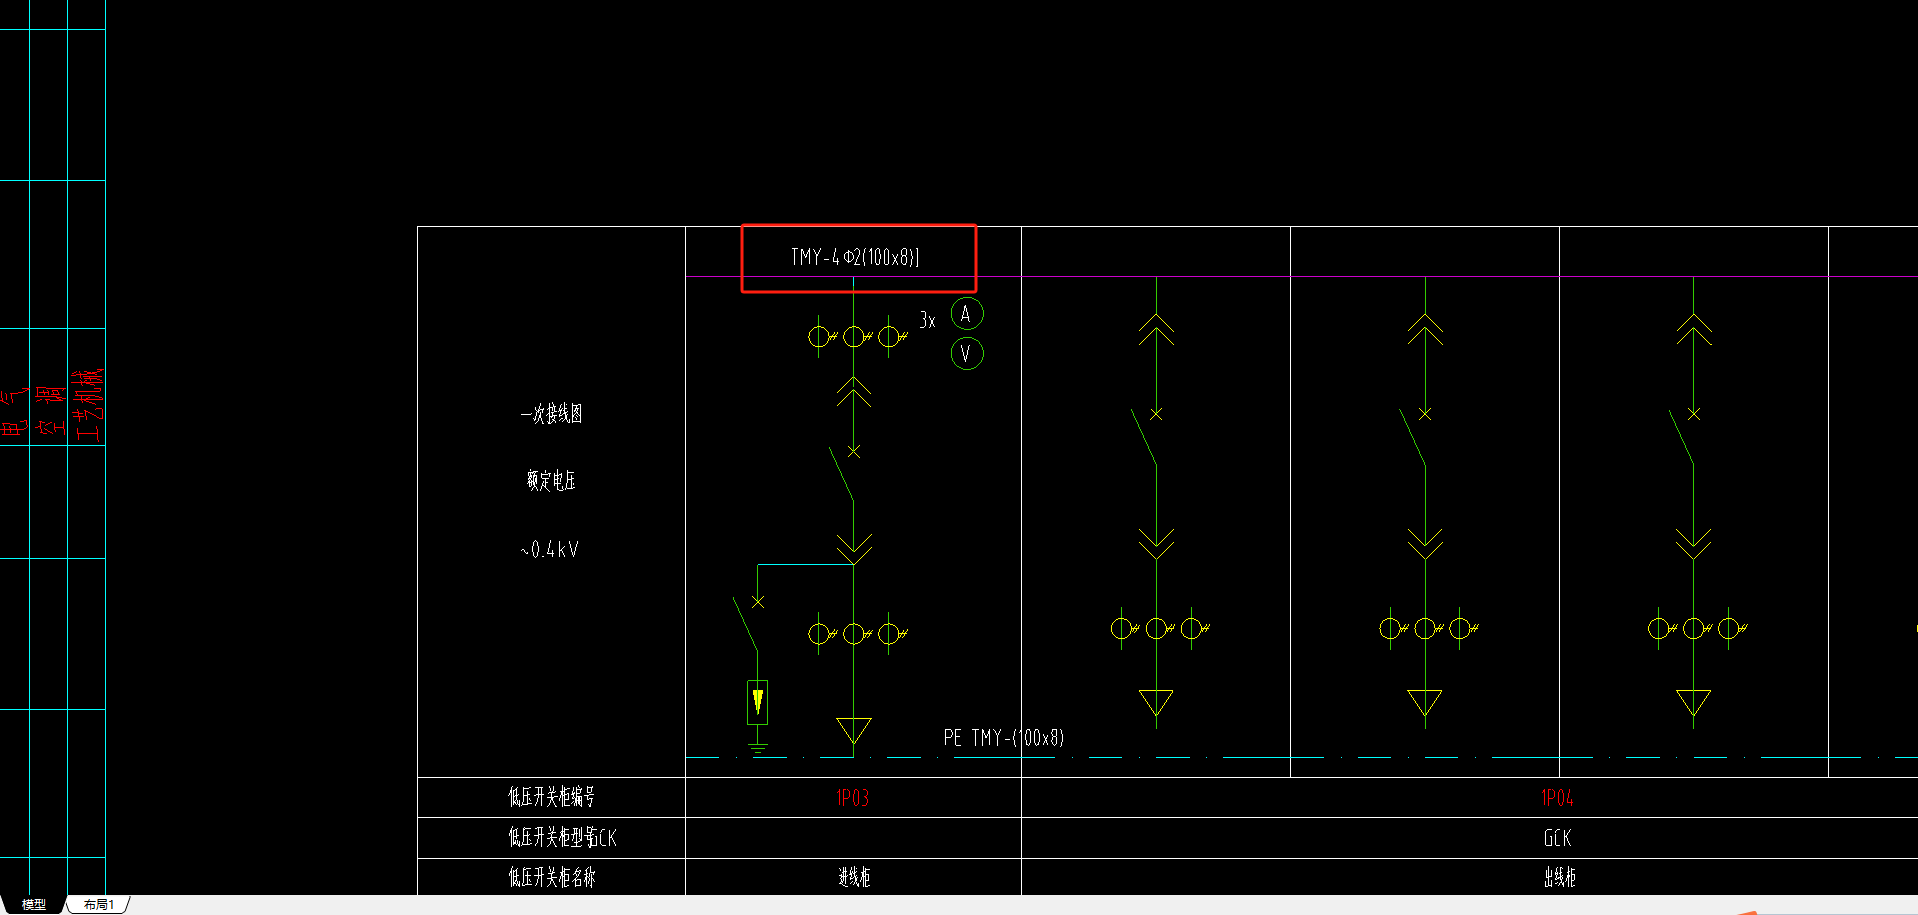Select the 一次接线图 label
The image size is (1918, 915).
(551, 414)
